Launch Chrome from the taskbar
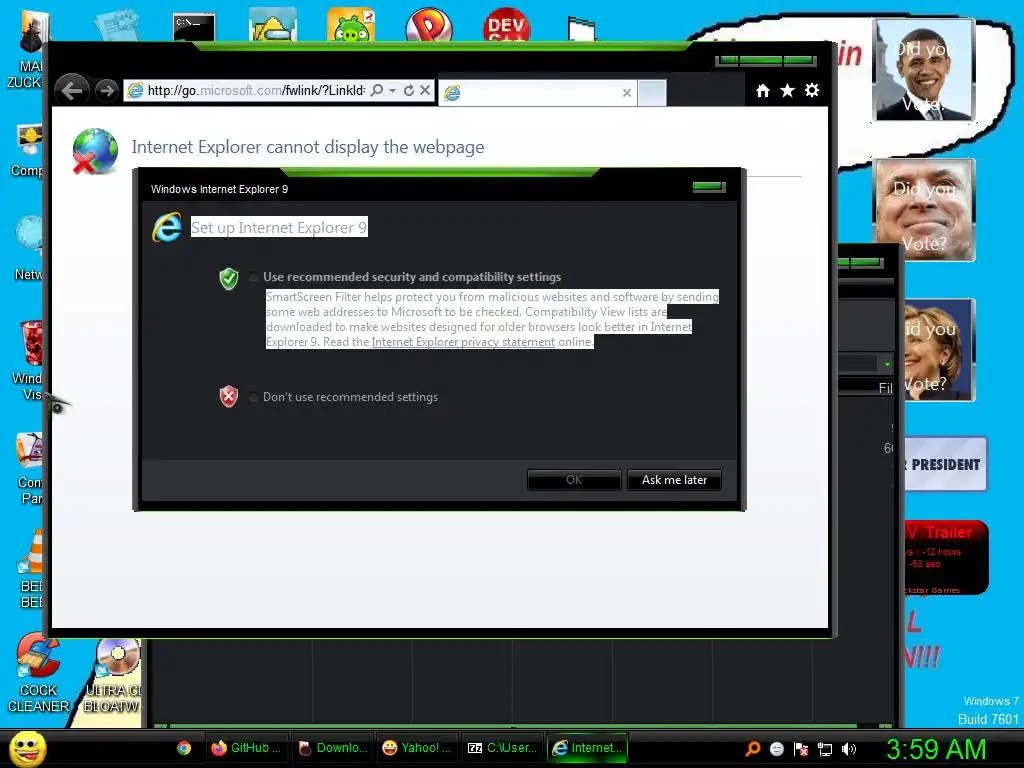Viewport: 1024px width, 768px height. tap(184, 748)
